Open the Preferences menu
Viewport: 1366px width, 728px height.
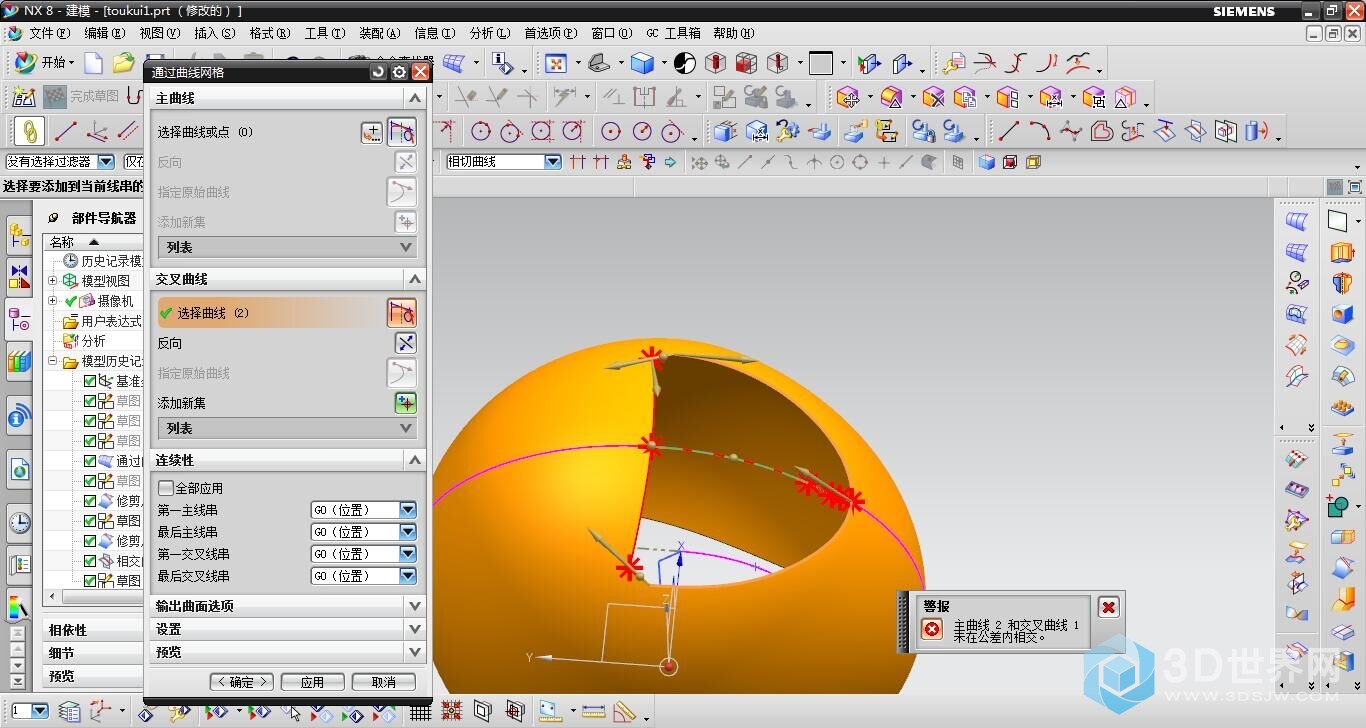pyautogui.click(x=550, y=33)
